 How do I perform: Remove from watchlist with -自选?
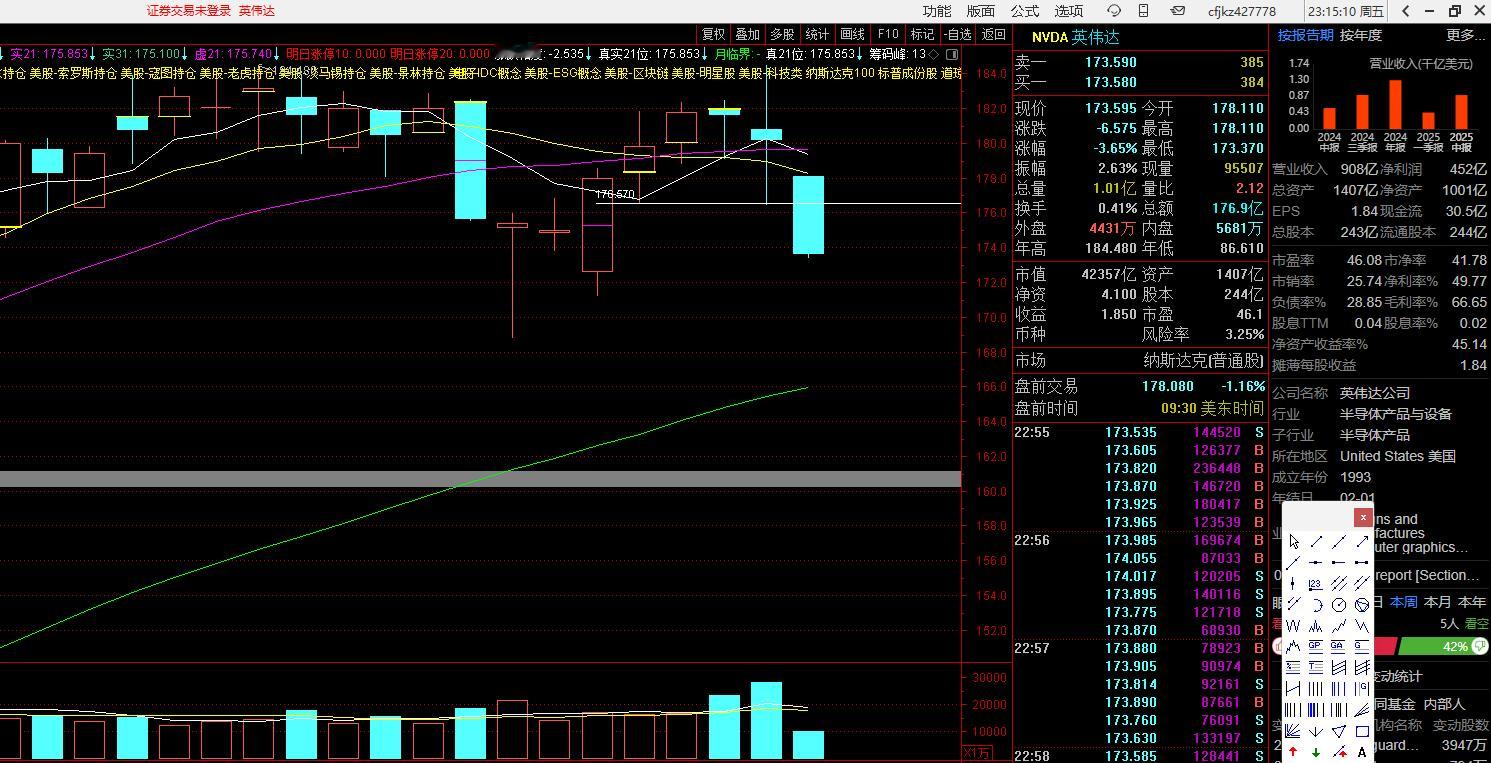pos(958,34)
